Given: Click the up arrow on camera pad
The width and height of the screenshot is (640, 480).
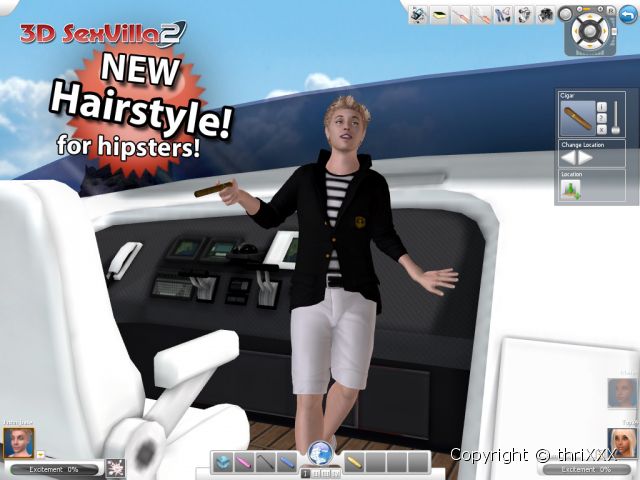Looking at the screenshot, I should click(590, 18).
